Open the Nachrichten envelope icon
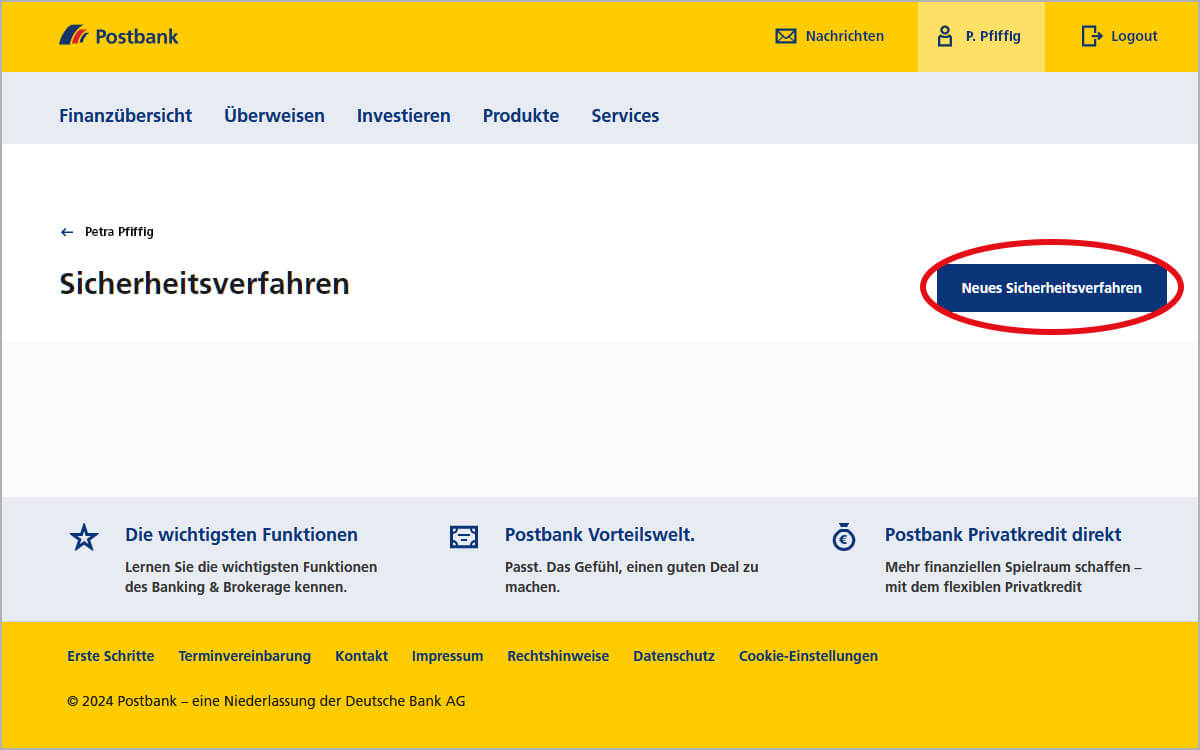 pyautogui.click(x=785, y=36)
